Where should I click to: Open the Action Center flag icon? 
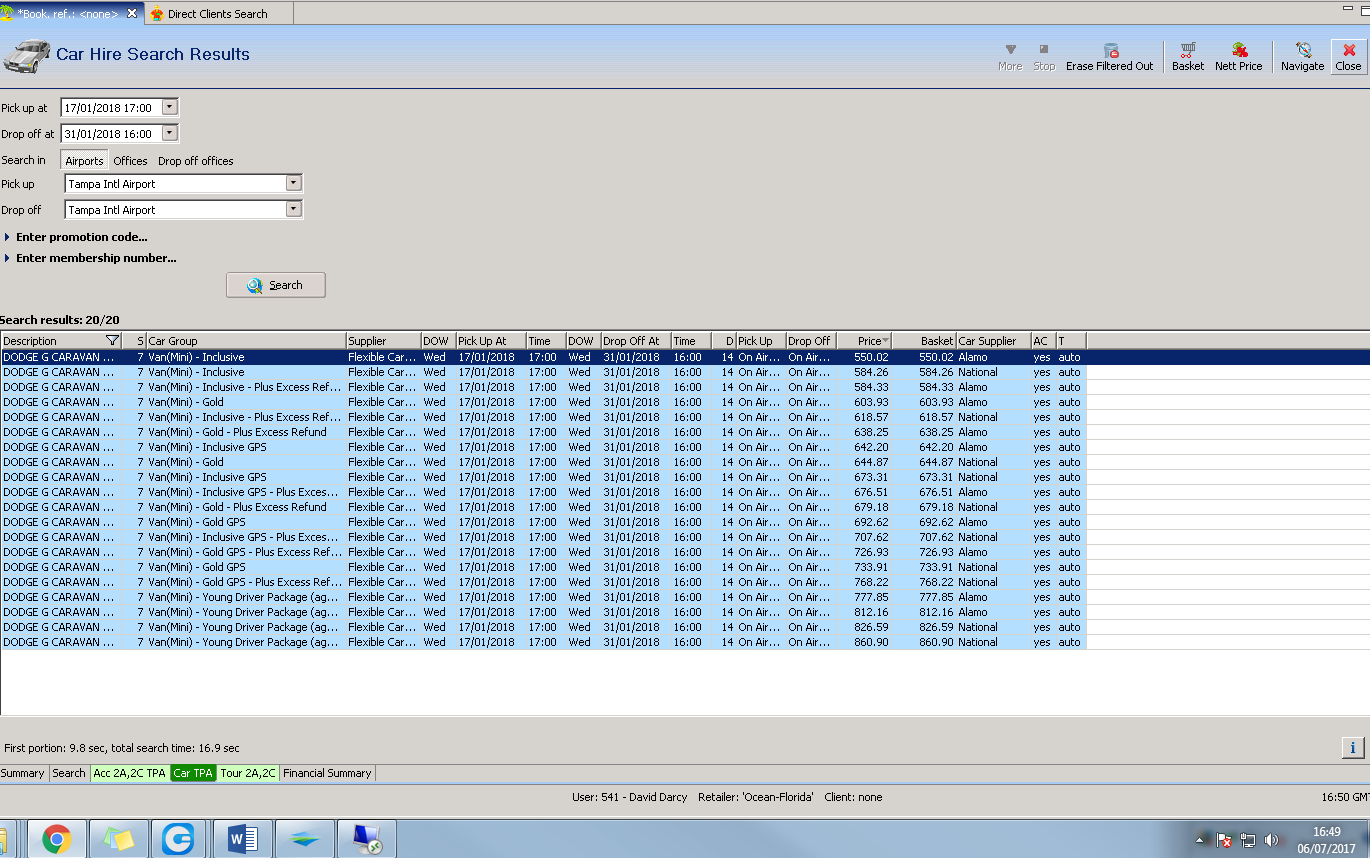[1224, 840]
